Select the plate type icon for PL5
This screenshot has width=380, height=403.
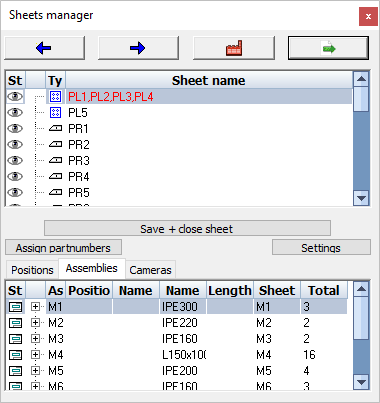[55, 113]
